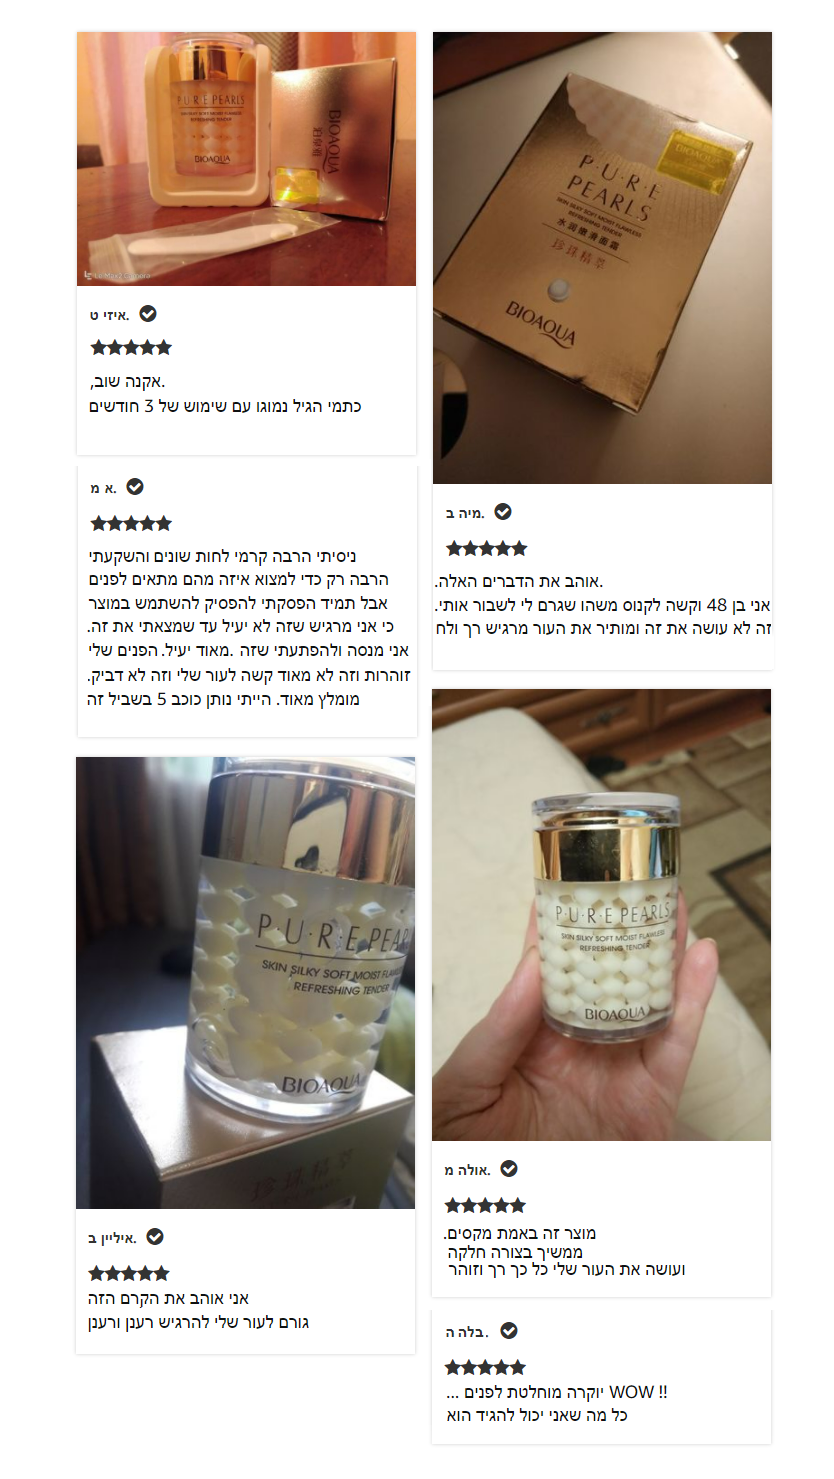Open photo of hand holding jar

601,915
